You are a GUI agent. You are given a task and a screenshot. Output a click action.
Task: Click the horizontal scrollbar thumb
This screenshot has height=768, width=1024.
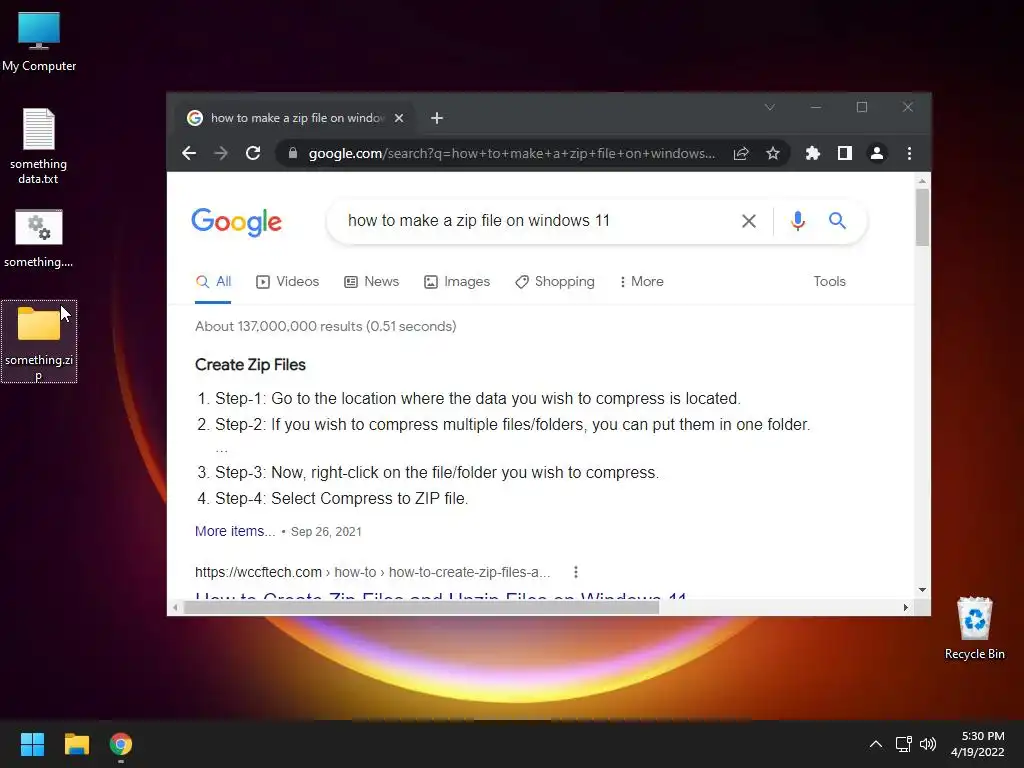[x=421, y=607]
